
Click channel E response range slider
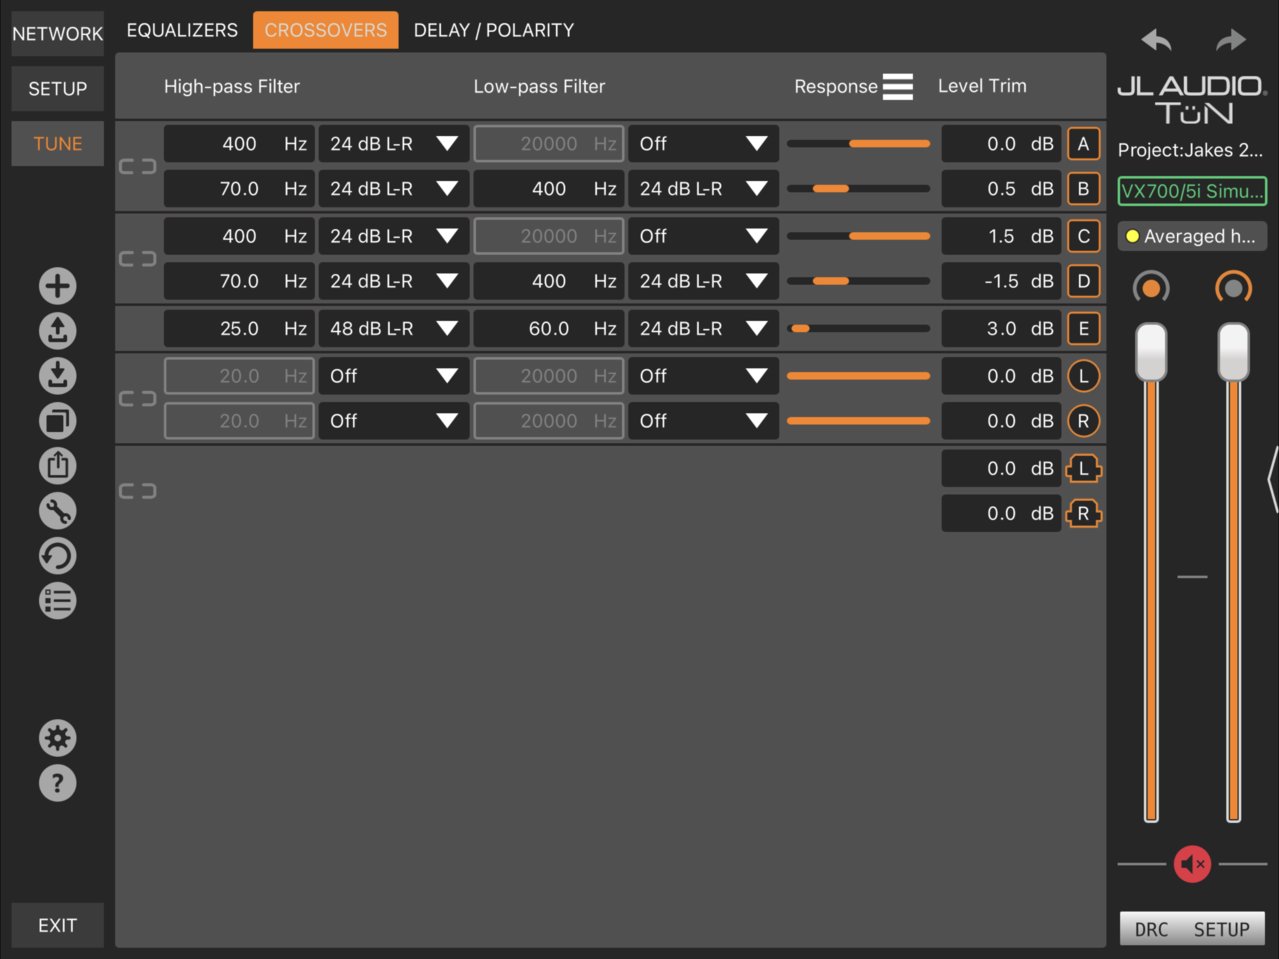point(858,328)
